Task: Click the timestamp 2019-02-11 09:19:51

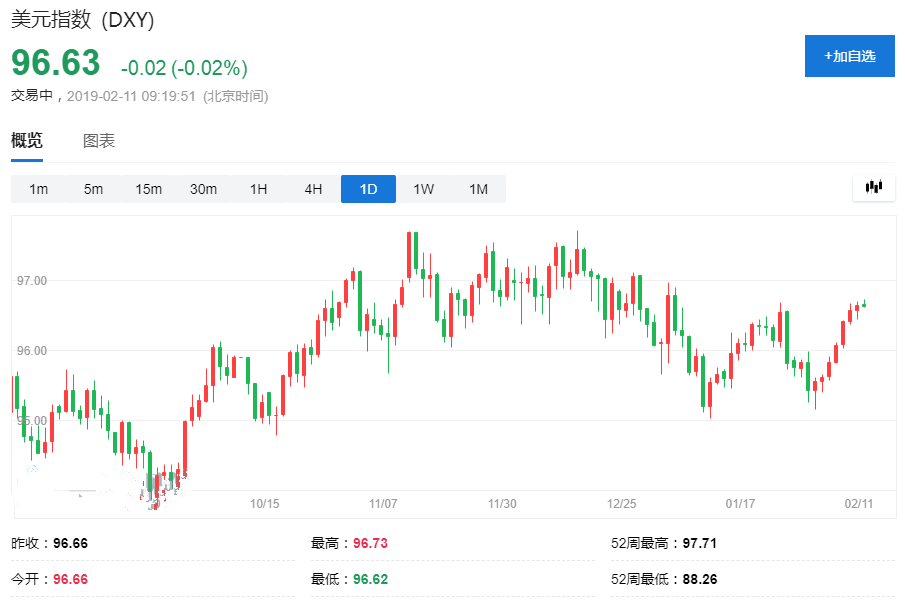Action: [x=131, y=96]
